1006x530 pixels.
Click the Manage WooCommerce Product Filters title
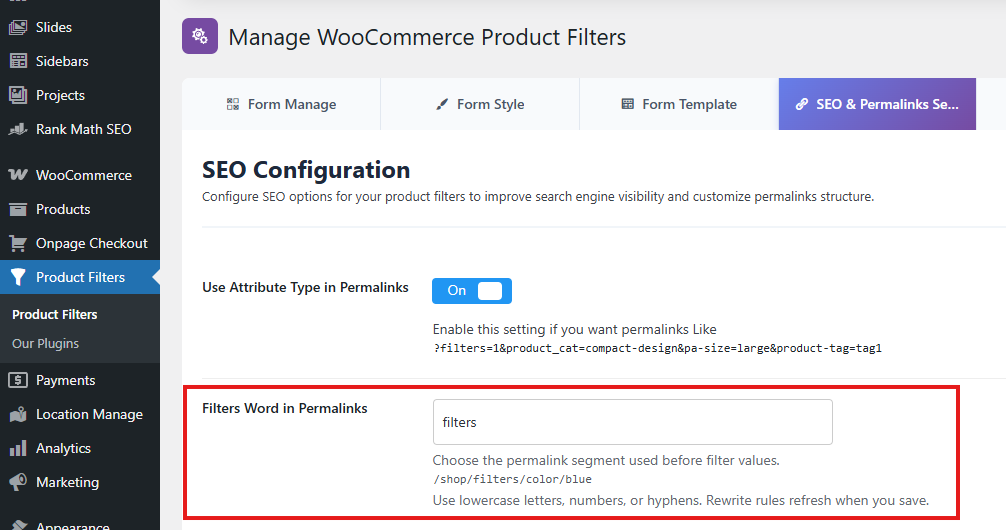pos(427,37)
